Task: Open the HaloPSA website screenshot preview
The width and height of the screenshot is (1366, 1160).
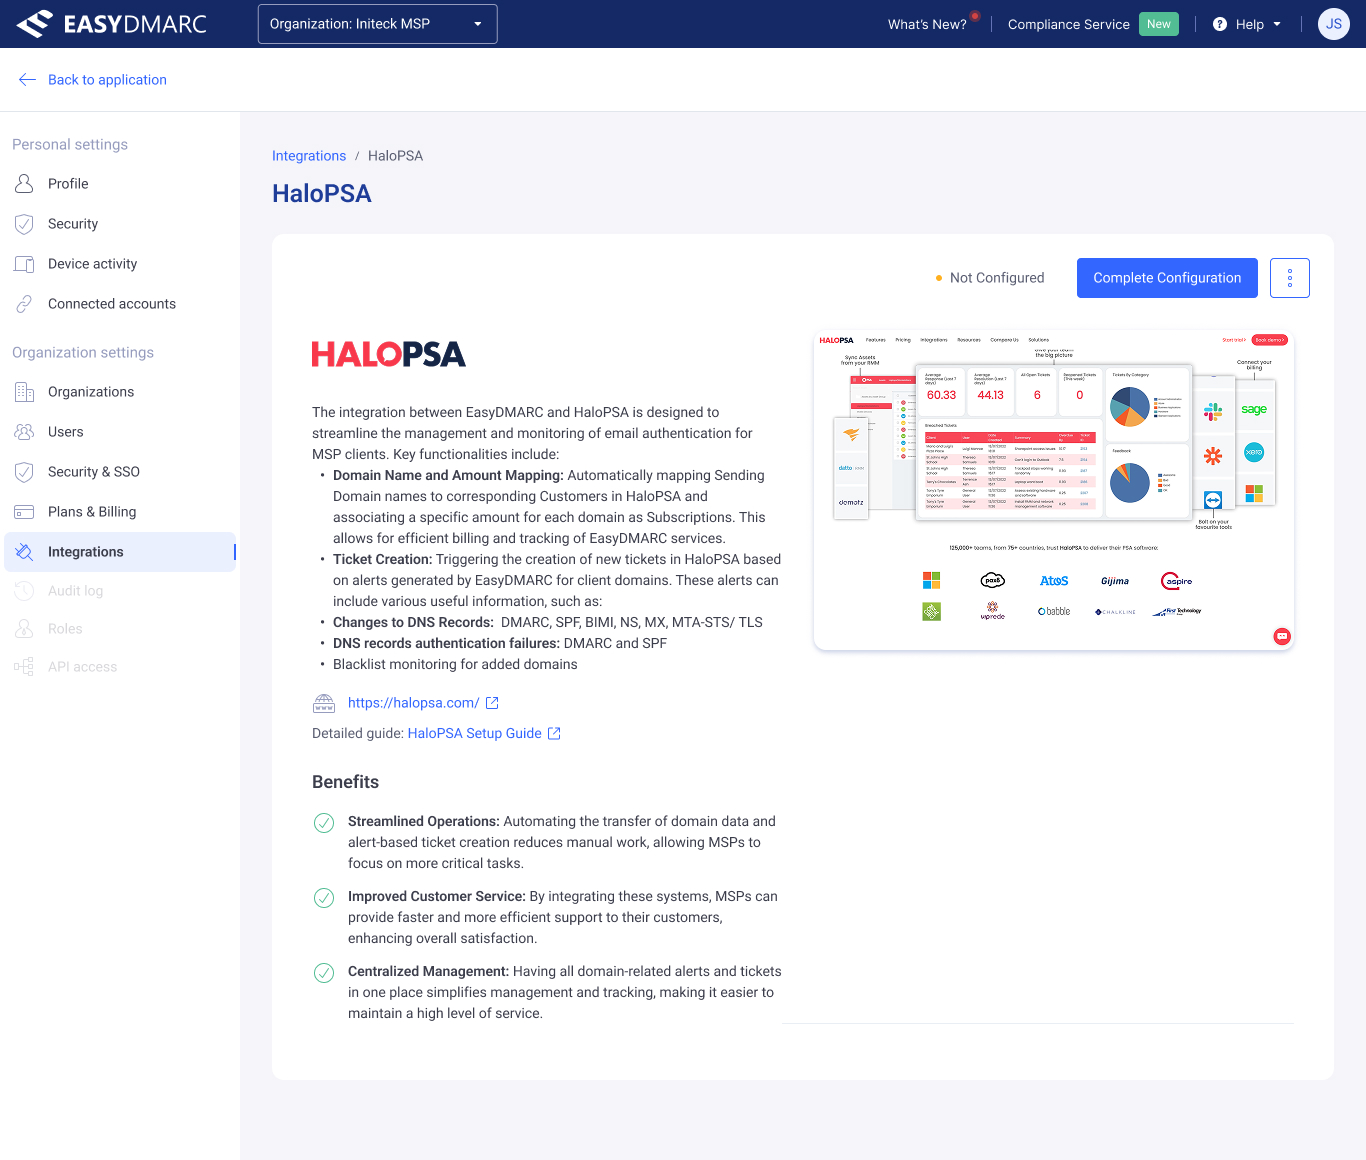Action: (x=1054, y=490)
